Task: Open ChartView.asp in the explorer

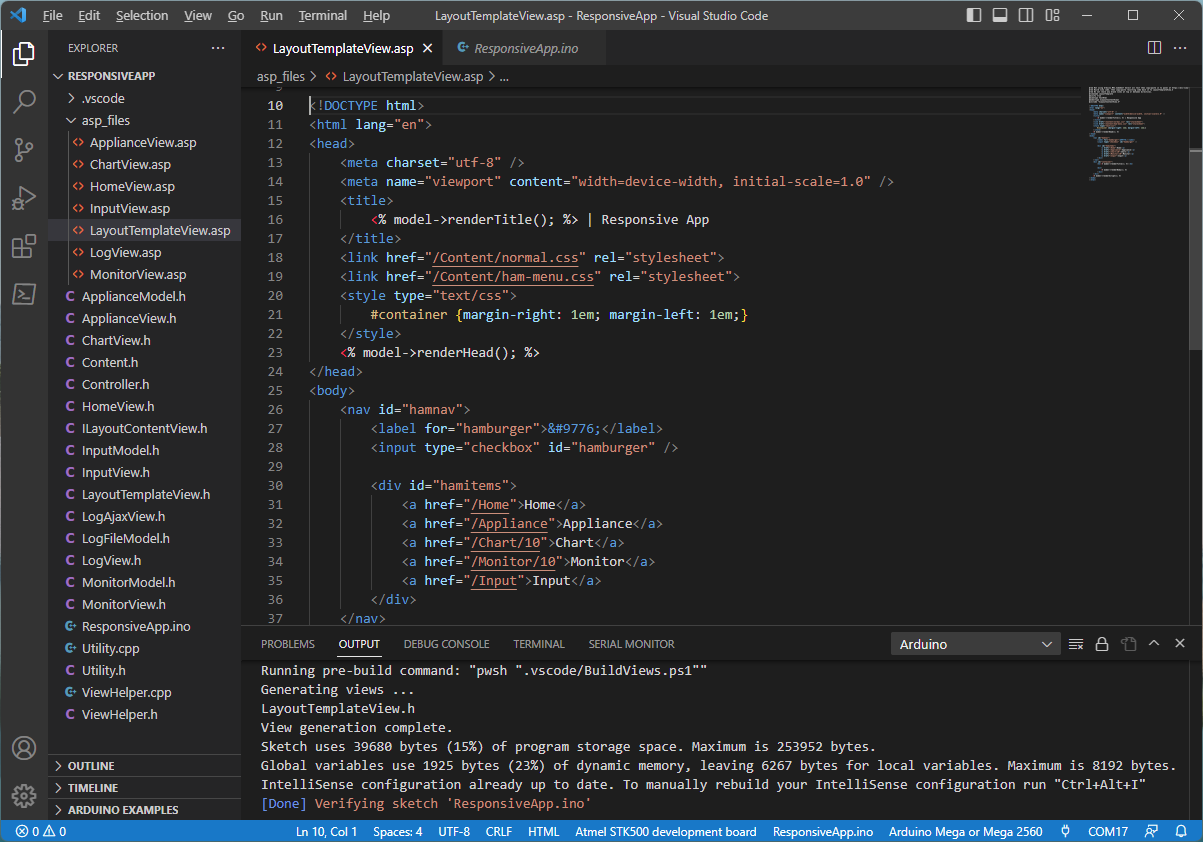Action: click(144, 164)
